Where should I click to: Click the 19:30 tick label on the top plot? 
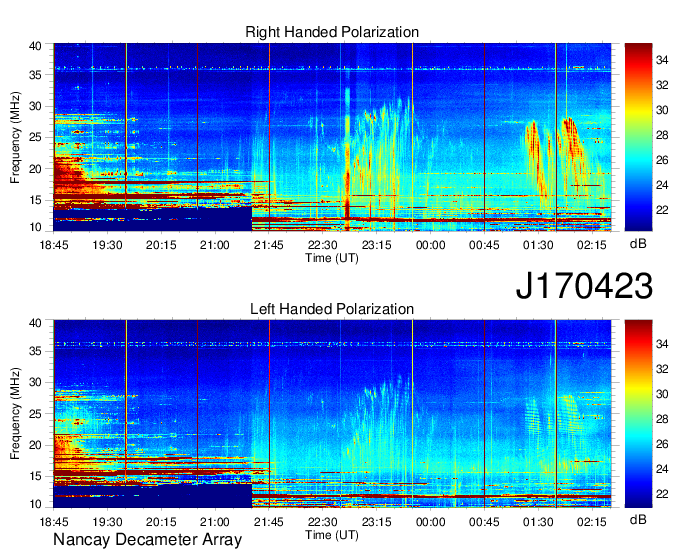[x=107, y=245]
